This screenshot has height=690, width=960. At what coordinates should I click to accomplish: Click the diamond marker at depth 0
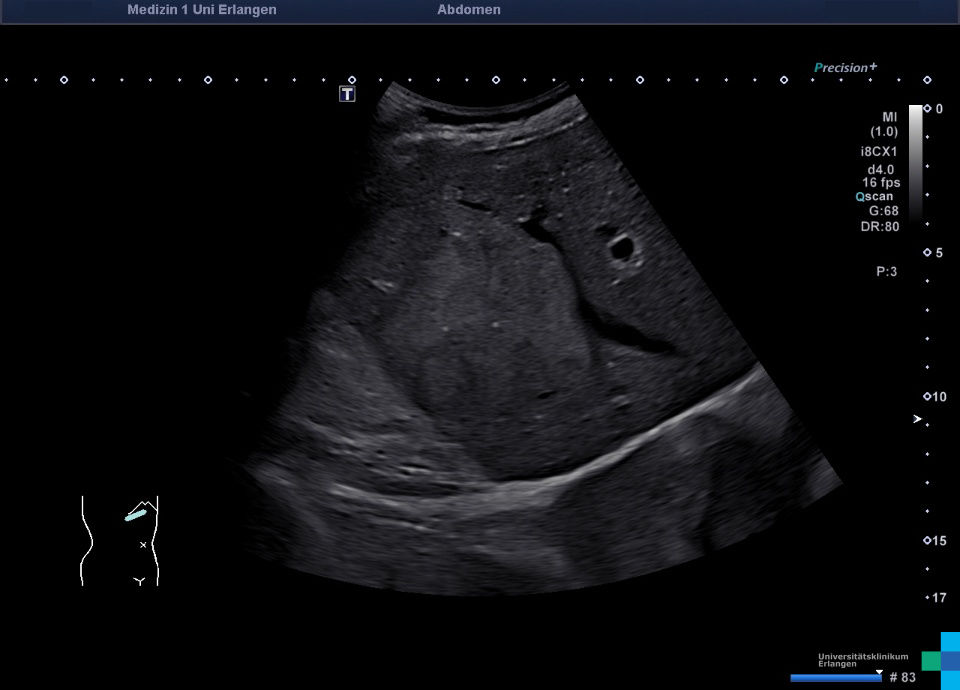[x=927, y=108]
